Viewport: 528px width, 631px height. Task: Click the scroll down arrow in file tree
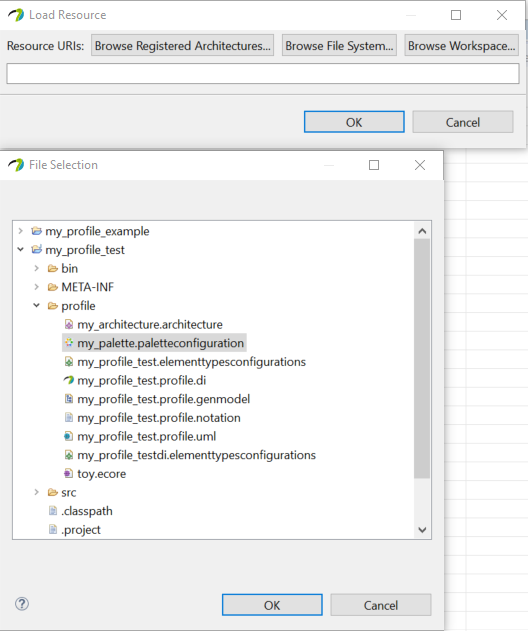[422, 530]
